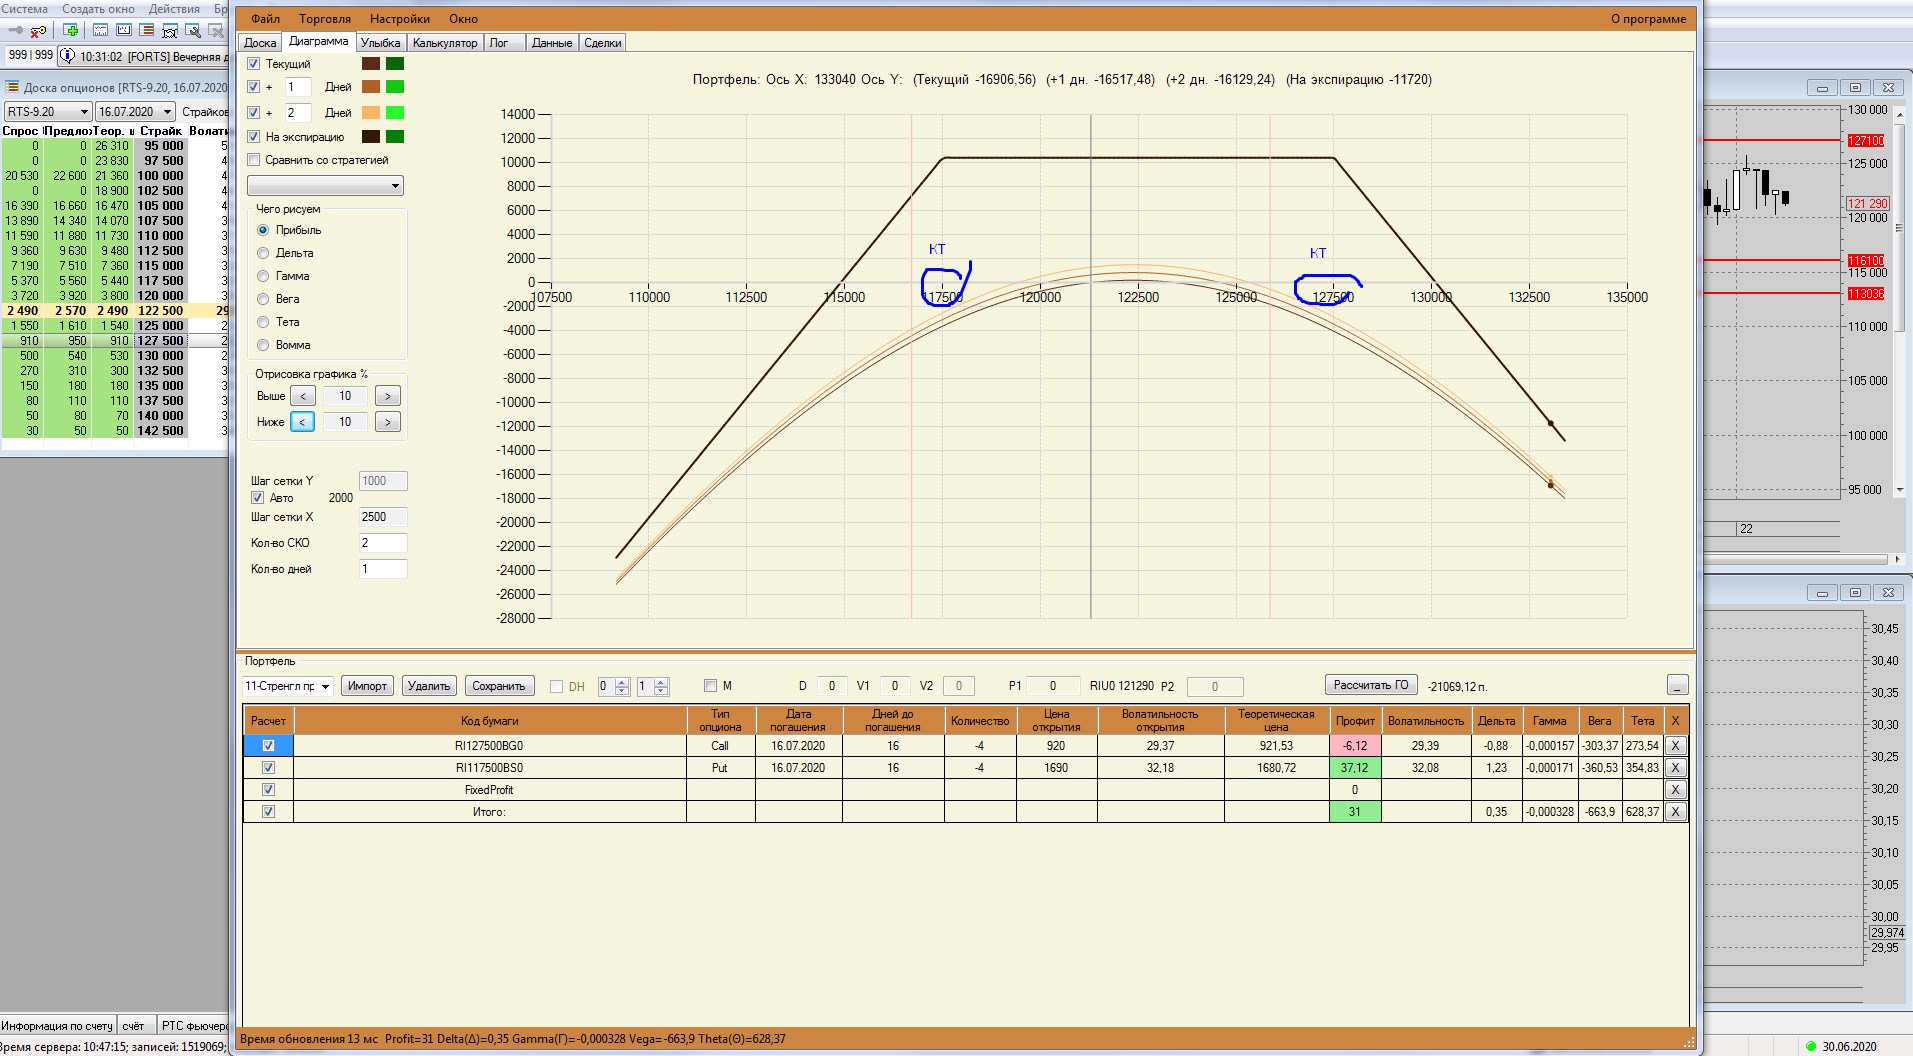Open О программе in the menu bar
The width and height of the screenshot is (1913, 1056).
[1648, 19]
